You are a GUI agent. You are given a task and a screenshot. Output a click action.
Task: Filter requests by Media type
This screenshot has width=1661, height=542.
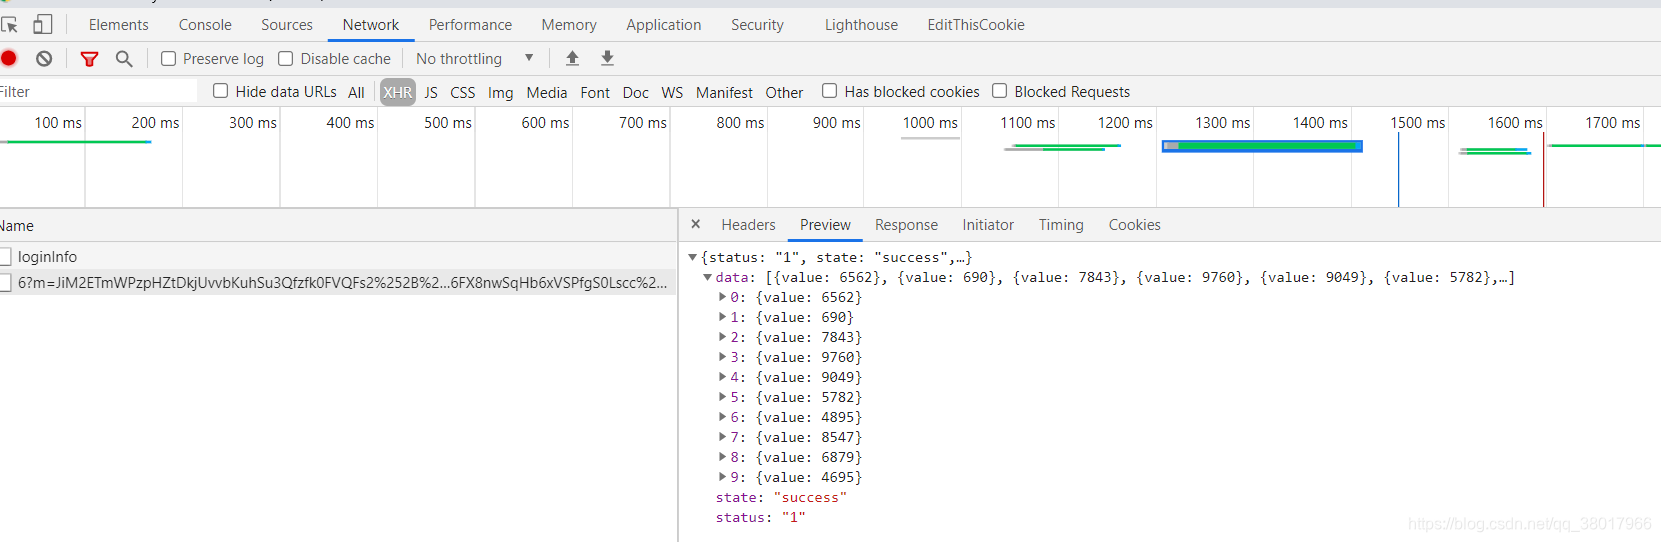[547, 92]
